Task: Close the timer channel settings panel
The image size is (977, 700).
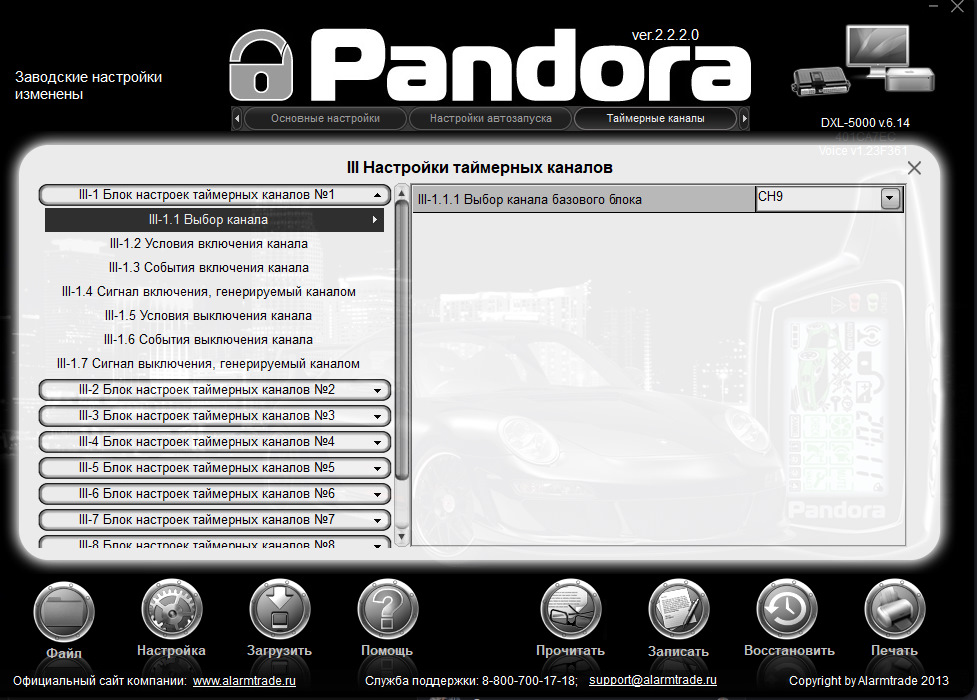Action: [914, 168]
